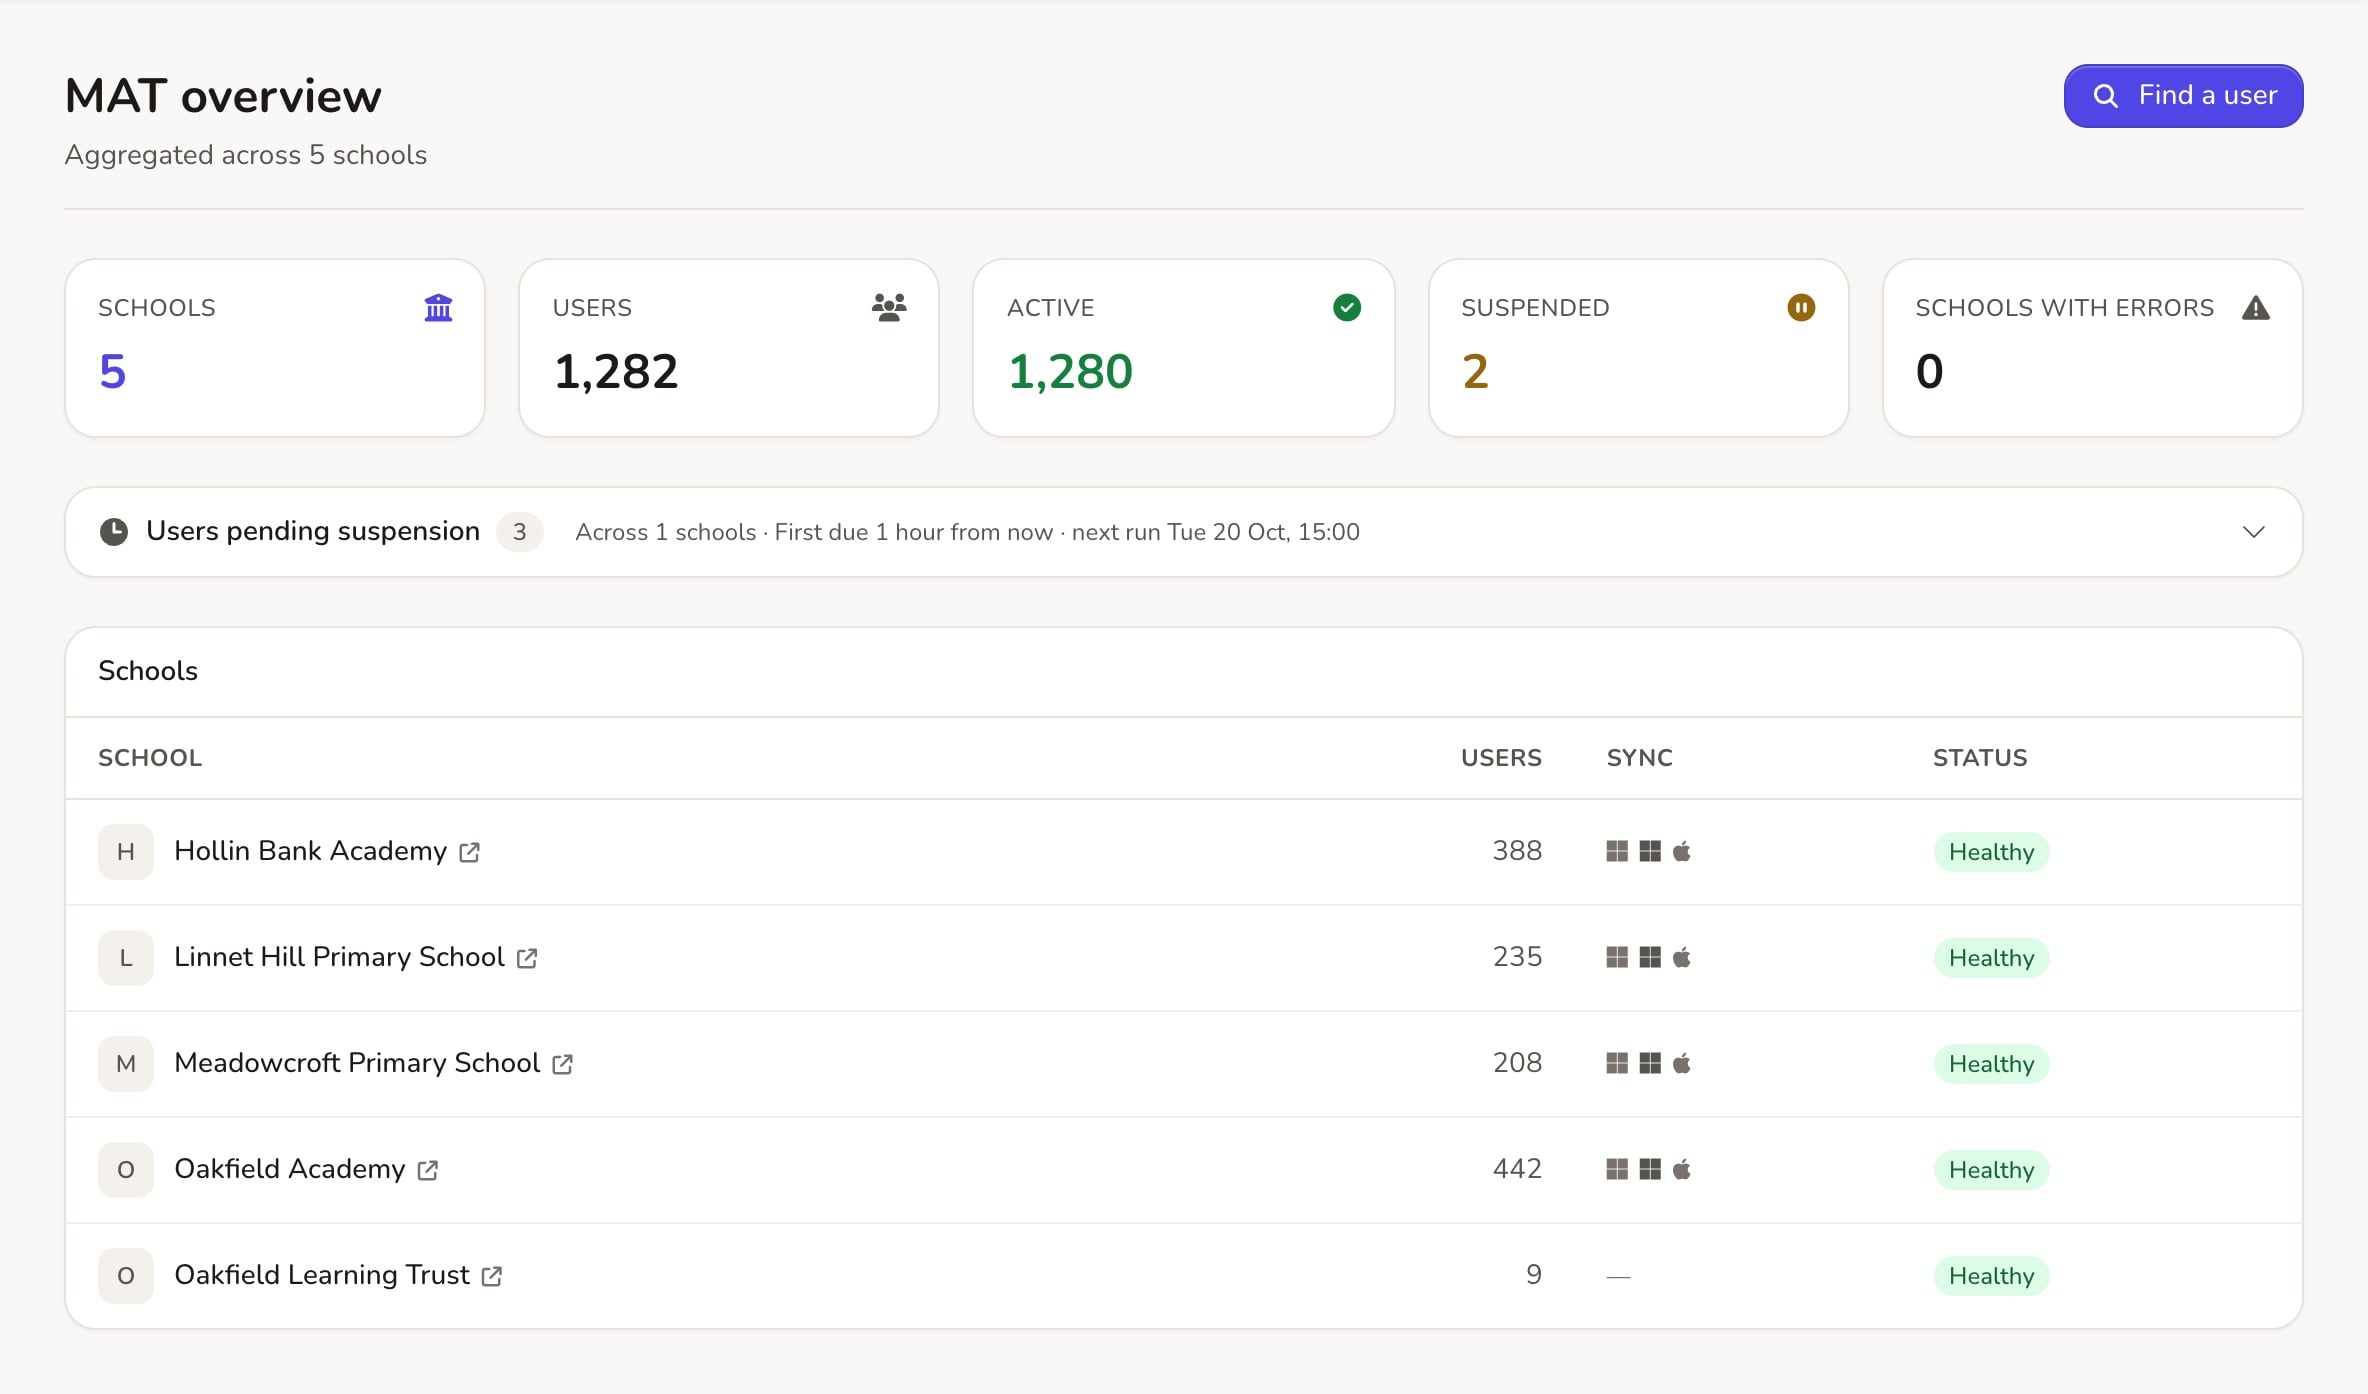The image size is (2368, 1394).
Task: Click the M avatar for Meadowcroft Primary School
Action: point(126,1064)
